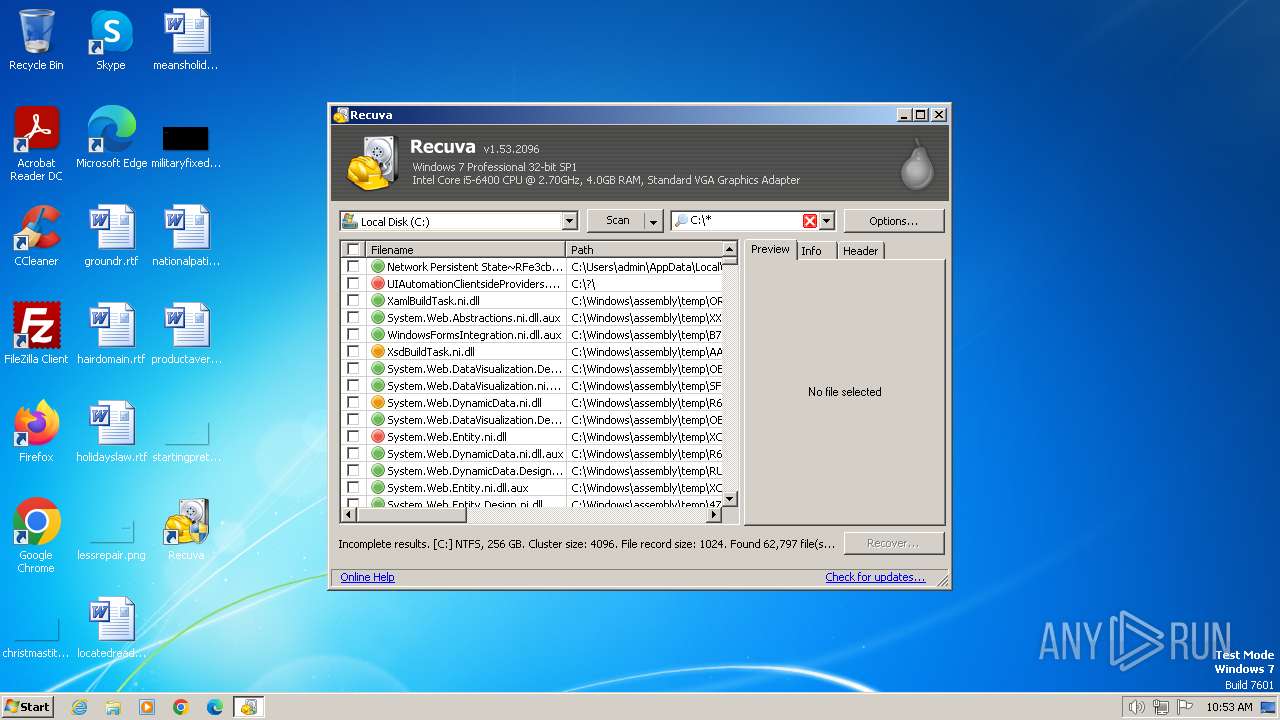This screenshot has width=1280, height=720.
Task: Click the Piriform pear logo in Recuva header
Action: (916, 165)
